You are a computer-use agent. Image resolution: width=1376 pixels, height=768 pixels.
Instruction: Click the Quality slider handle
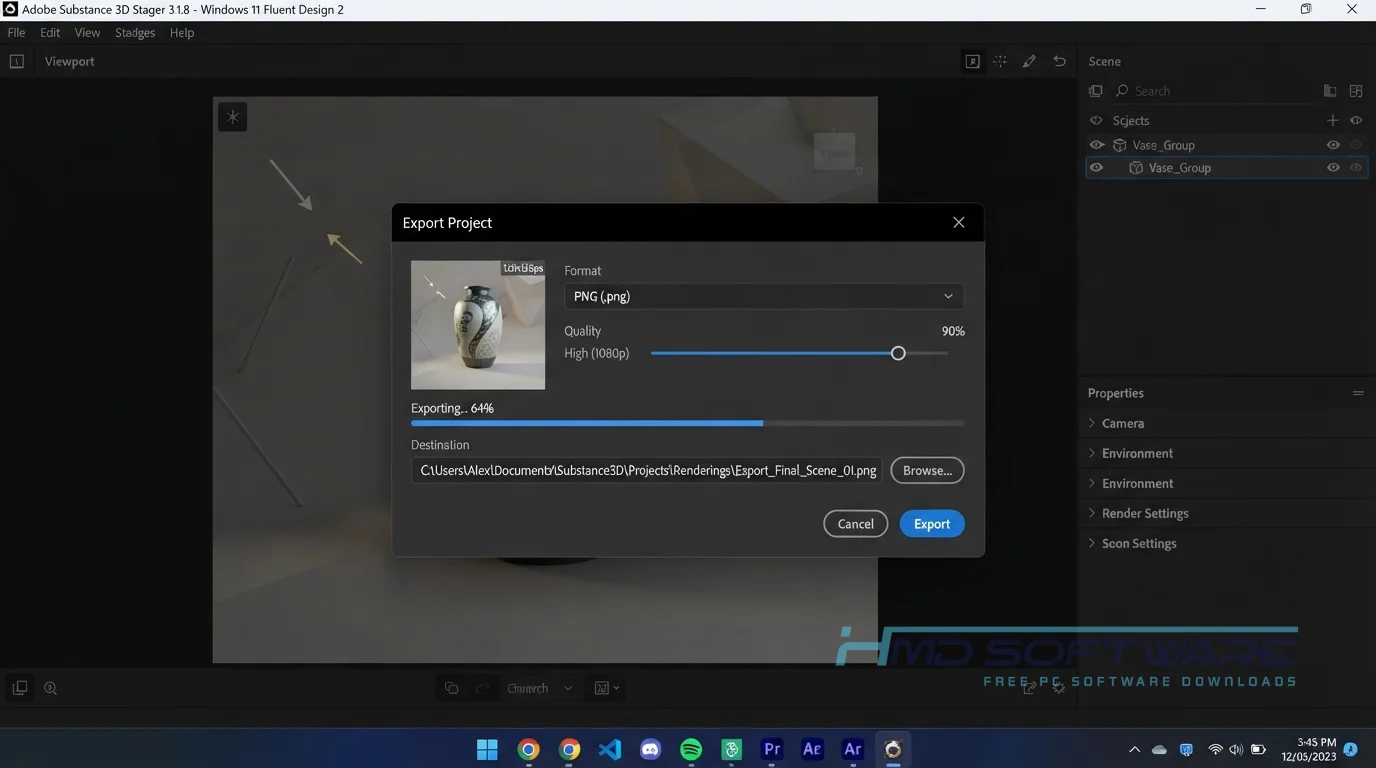click(x=898, y=353)
